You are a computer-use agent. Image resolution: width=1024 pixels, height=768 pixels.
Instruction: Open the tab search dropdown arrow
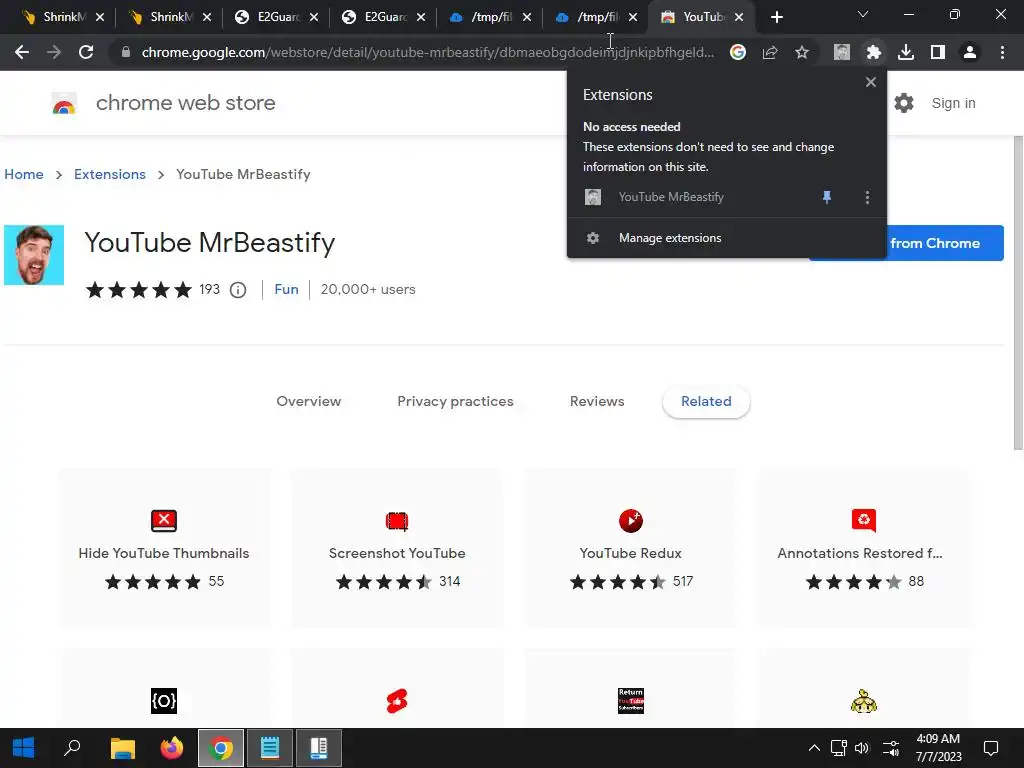coord(863,14)
